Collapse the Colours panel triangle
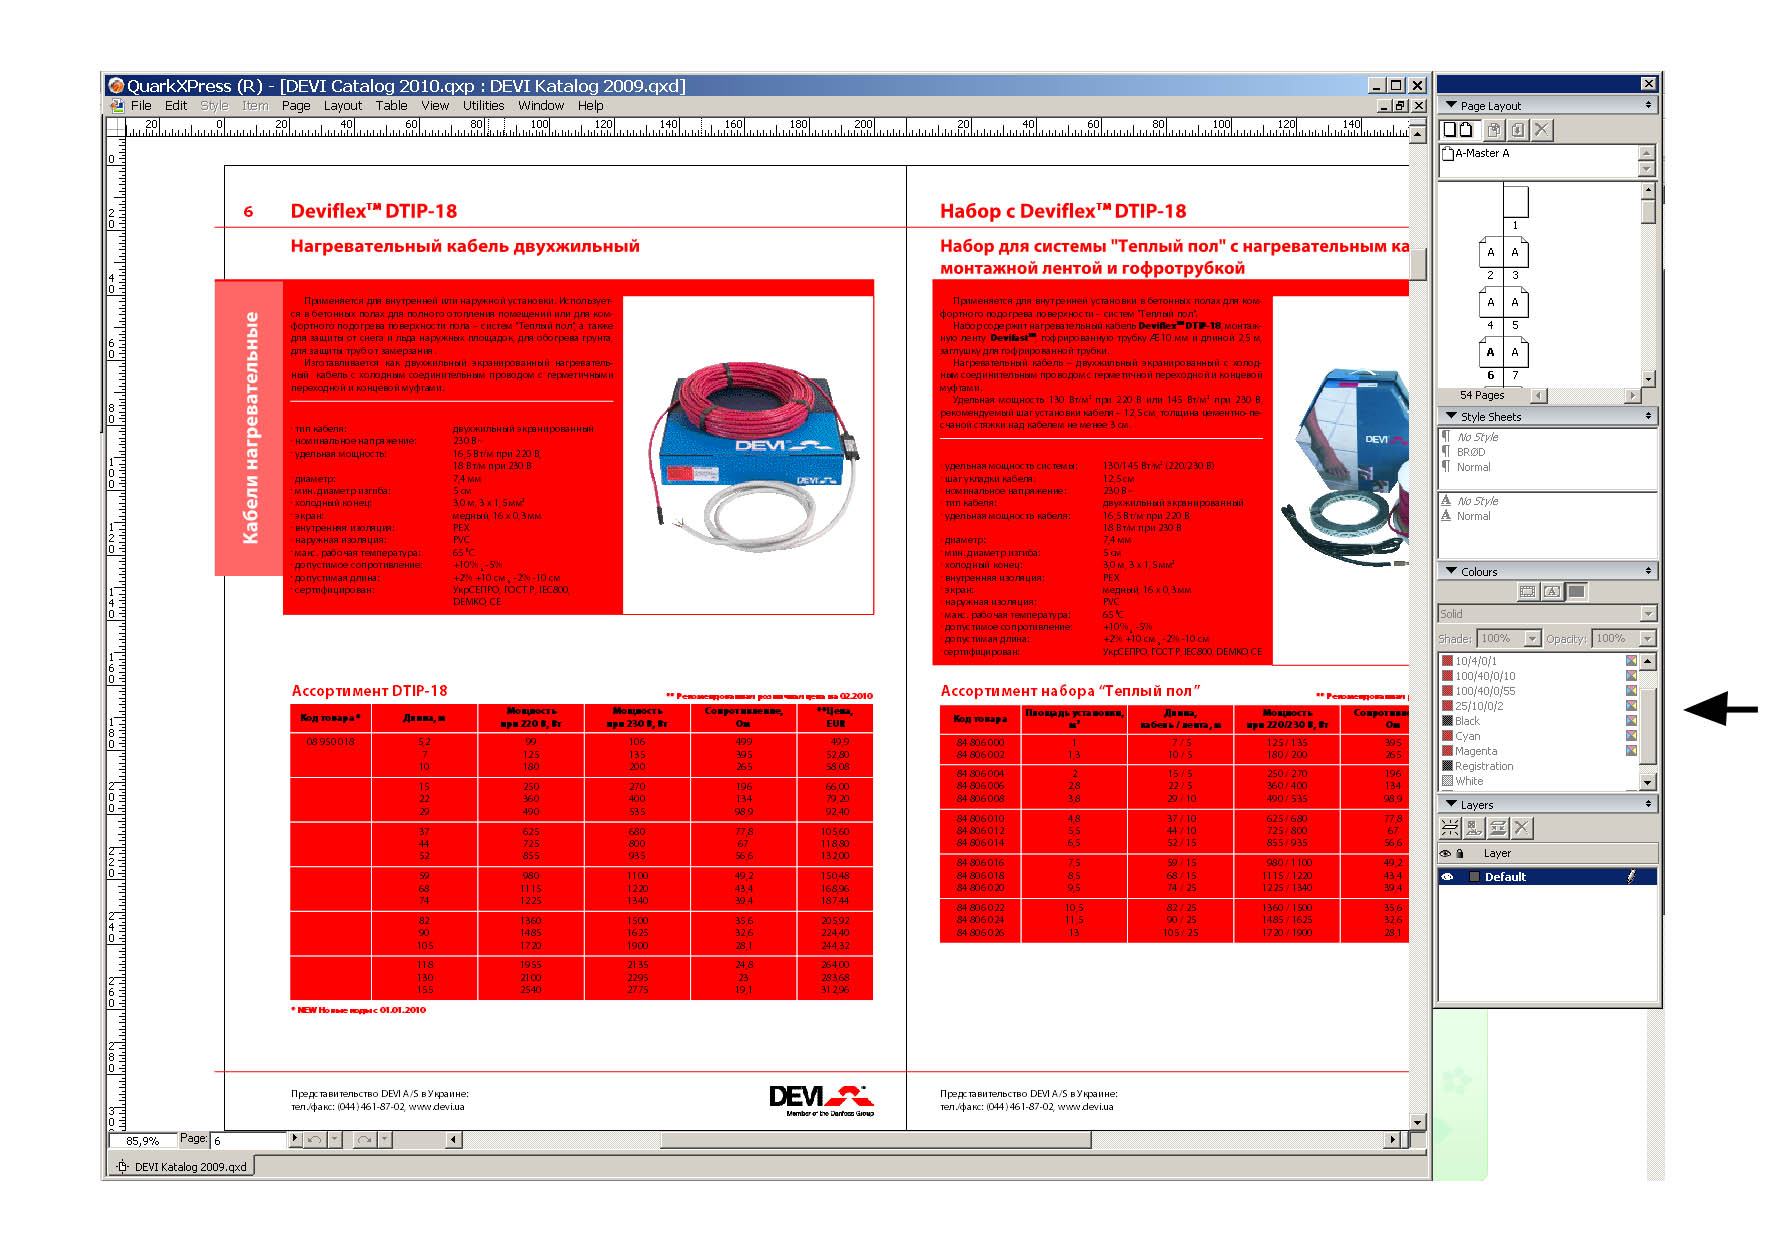Screen dimensions: 1765x1252 pos(1451,571)
